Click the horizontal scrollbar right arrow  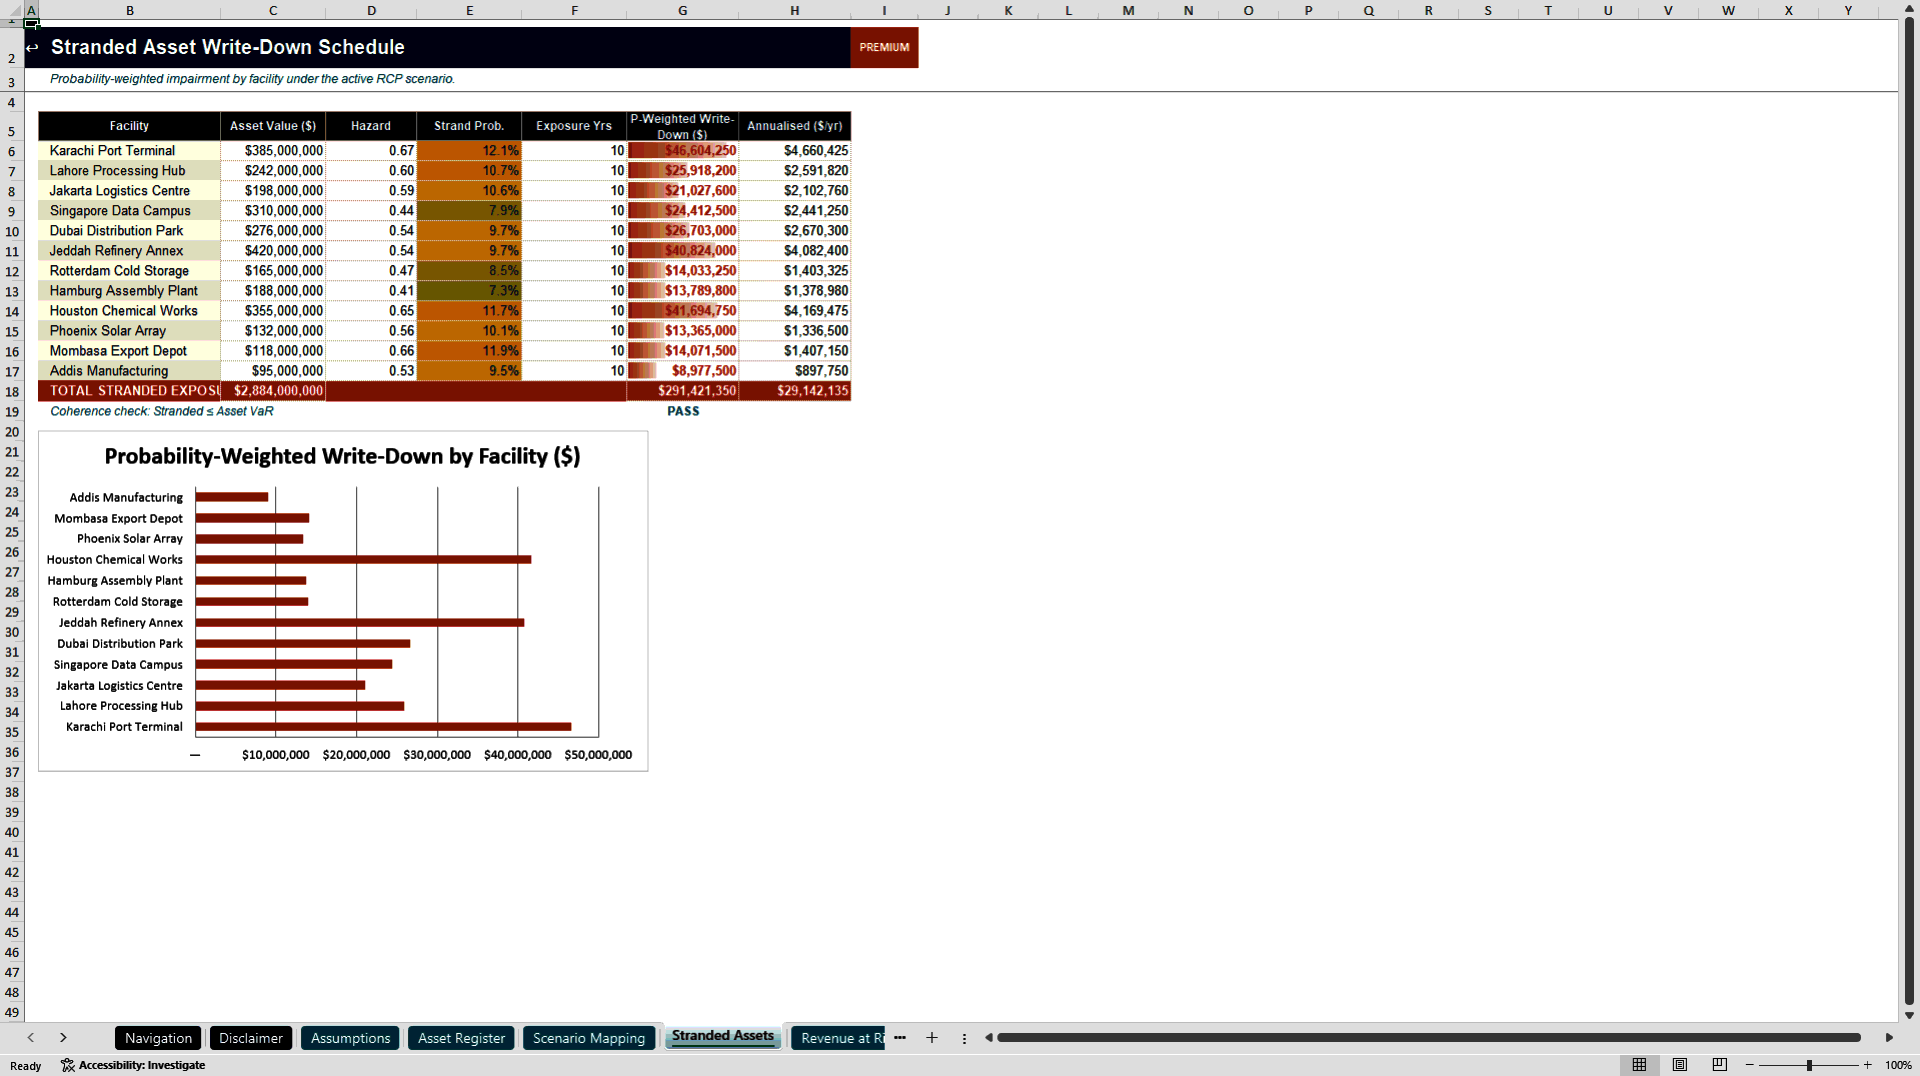1889,1038
